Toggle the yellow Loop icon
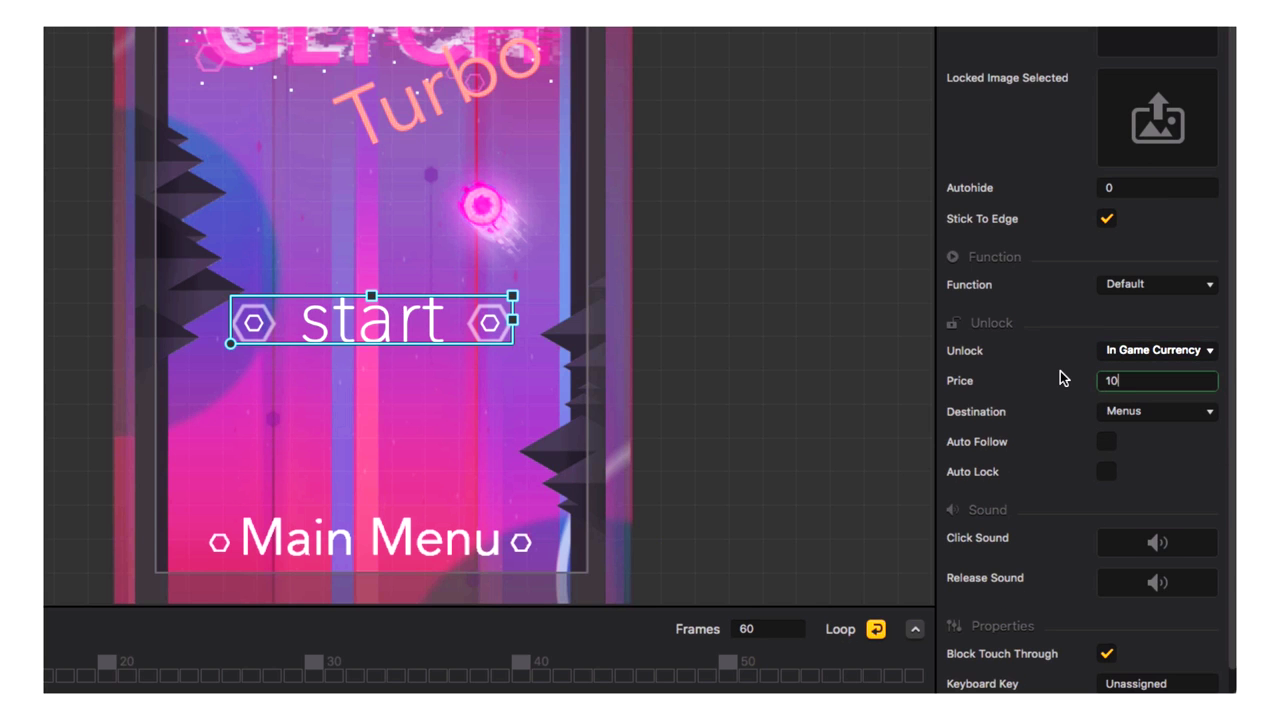The image size is (1280, 720). [x=876, y=629]
